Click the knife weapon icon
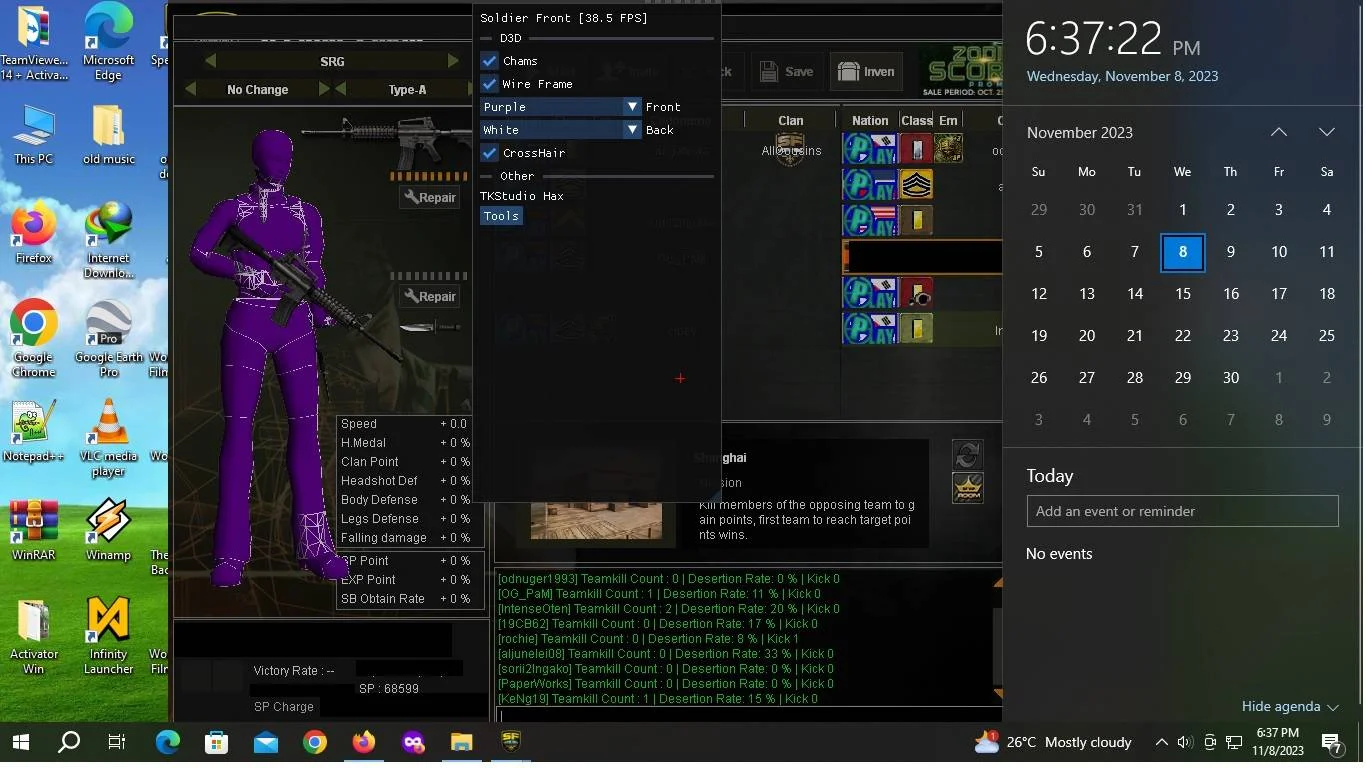This screenshot has height=768, width=1366. point(430,327)
